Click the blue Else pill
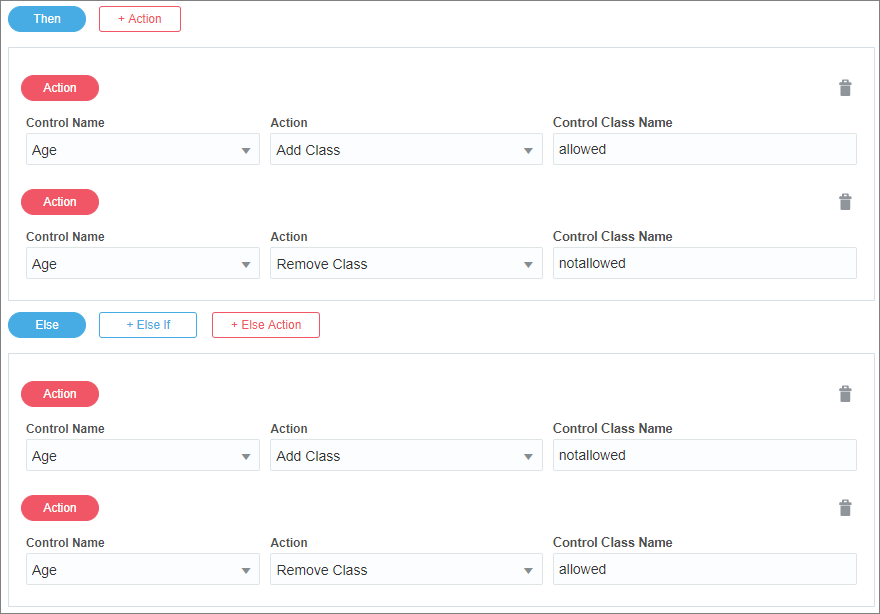 pyautogui.click(x=47, y=325)
